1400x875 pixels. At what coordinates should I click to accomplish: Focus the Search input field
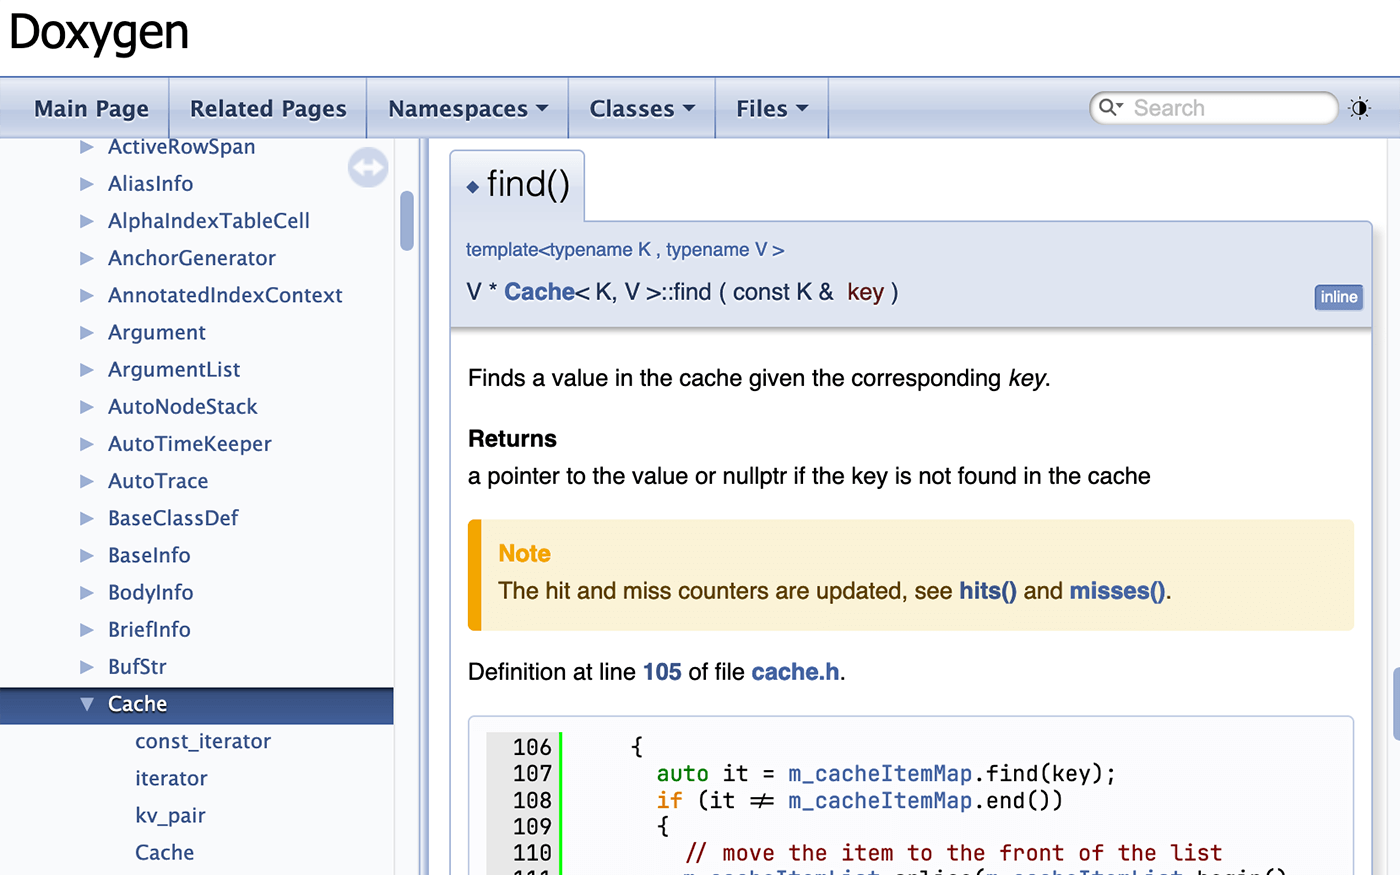tap(1230, 108)
